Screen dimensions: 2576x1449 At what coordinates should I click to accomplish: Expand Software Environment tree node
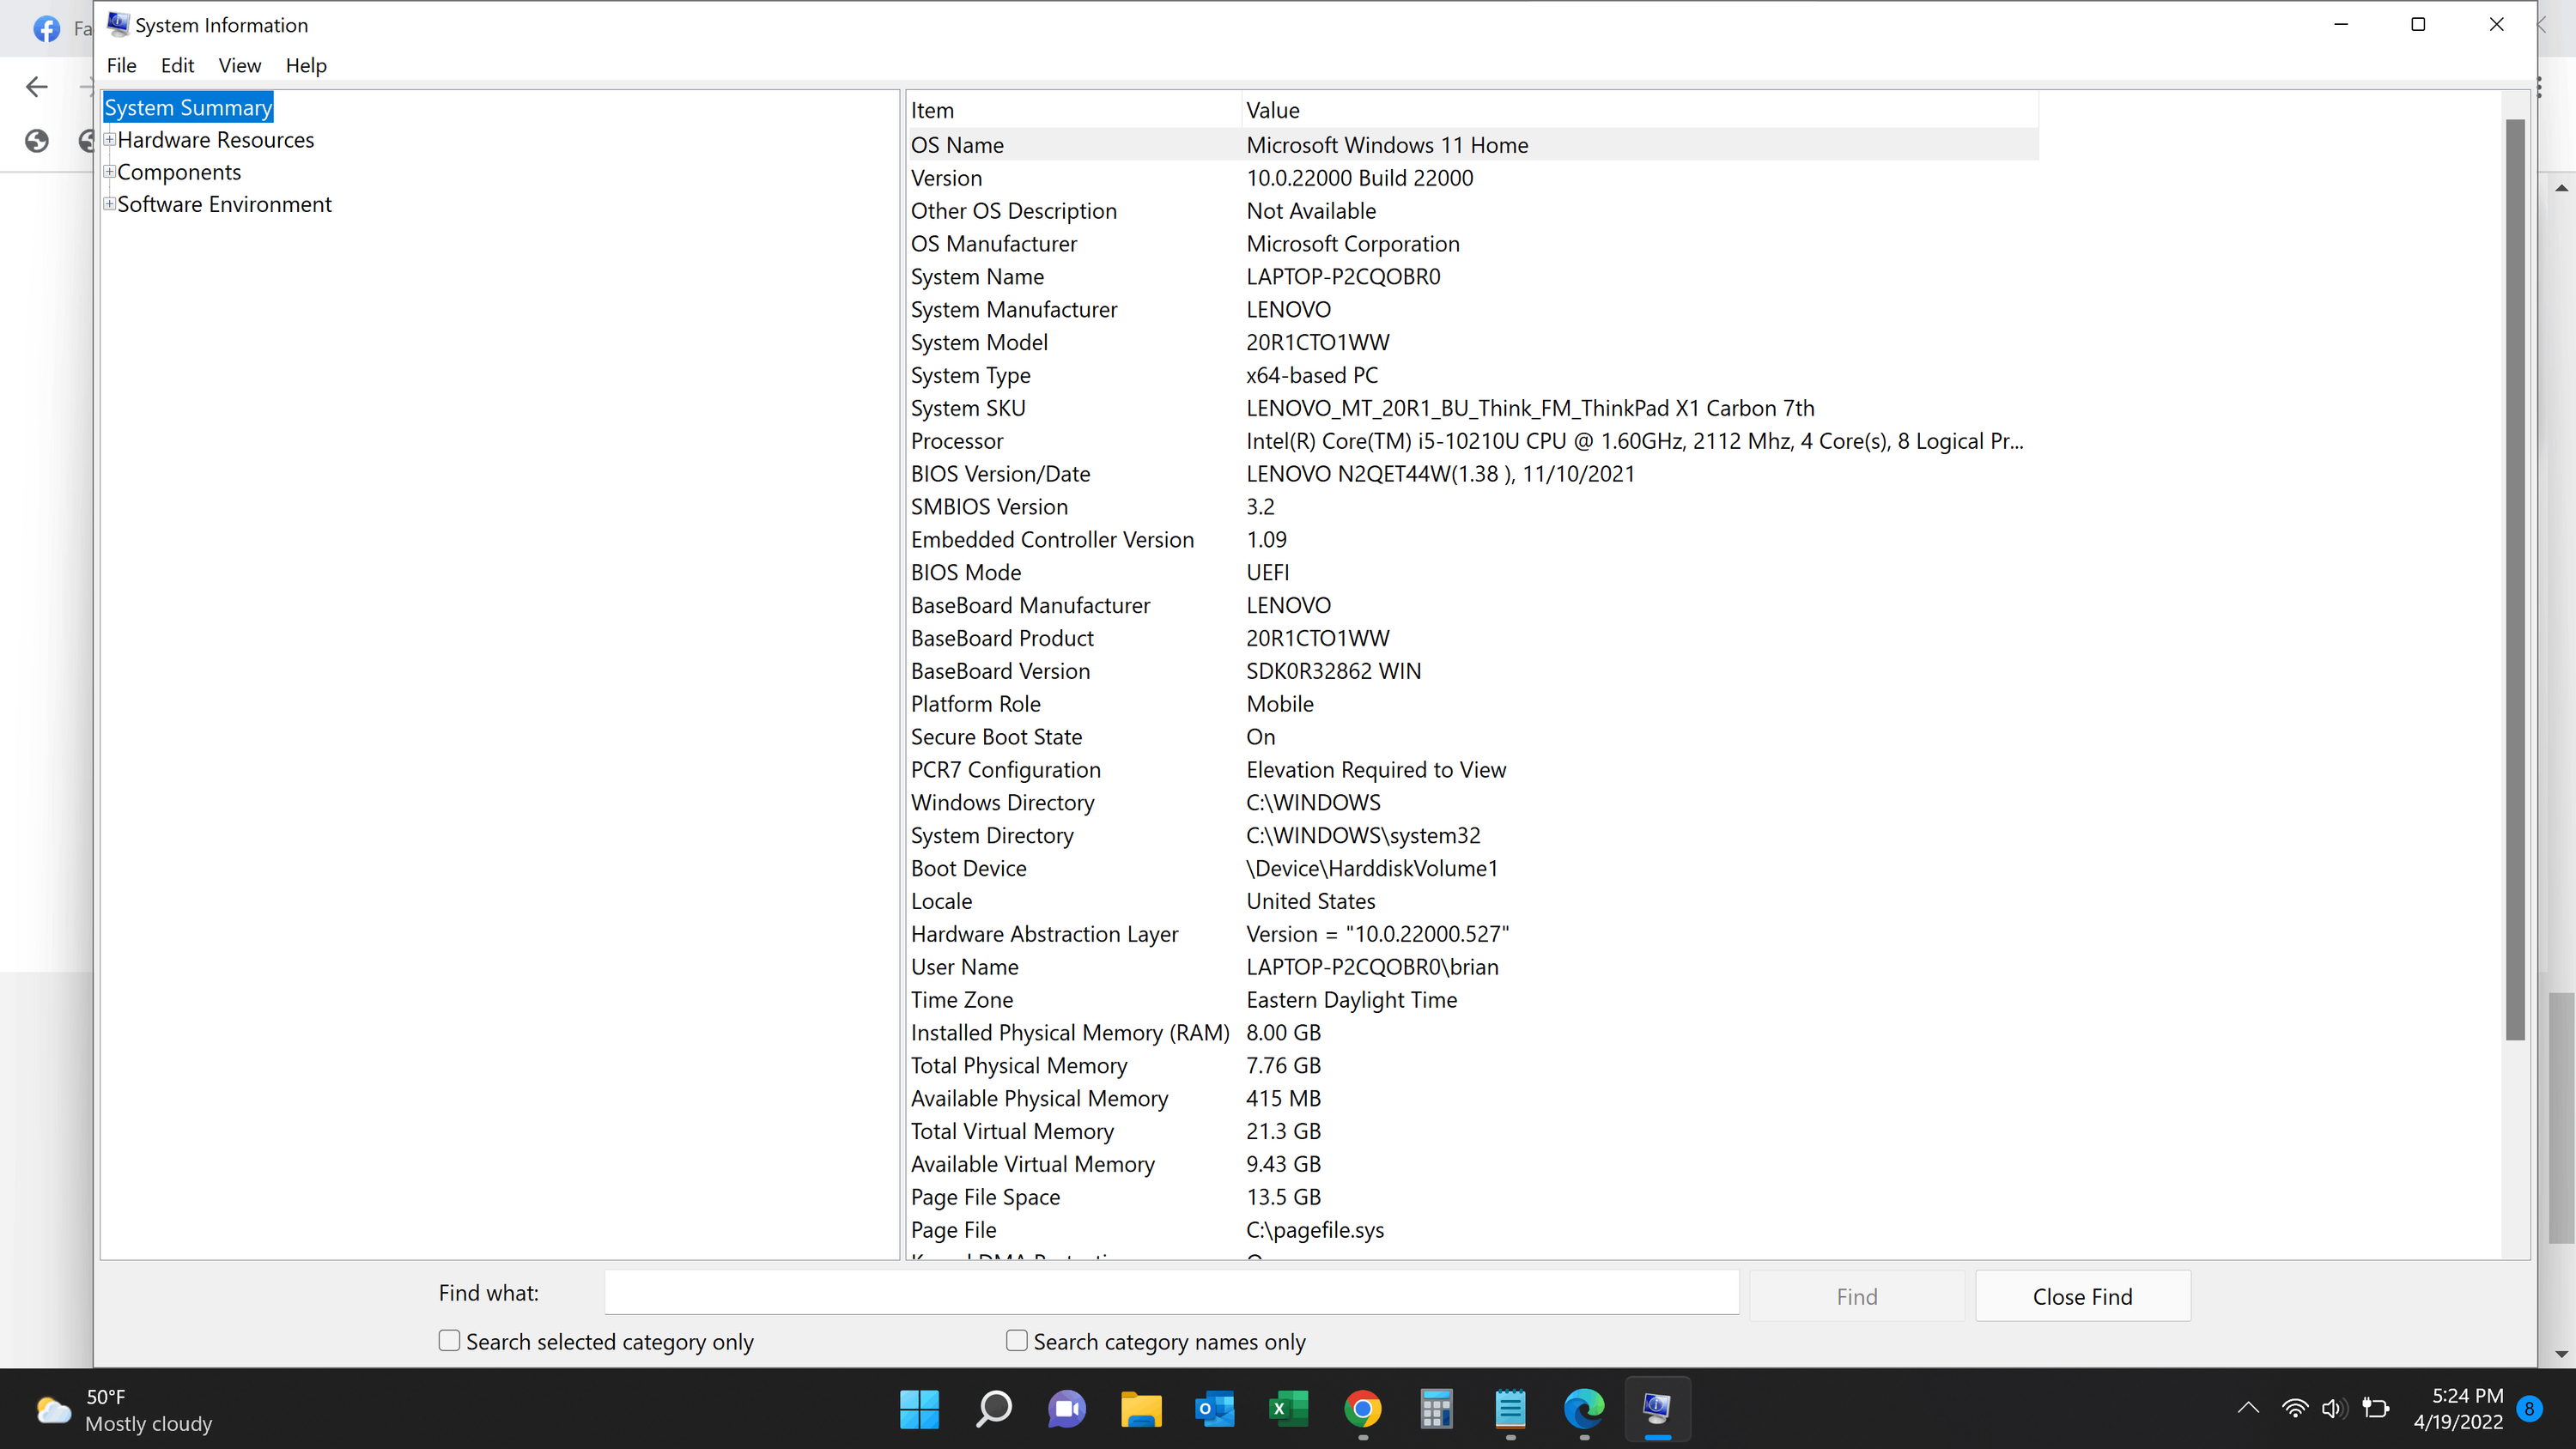(x=109, y=204)
